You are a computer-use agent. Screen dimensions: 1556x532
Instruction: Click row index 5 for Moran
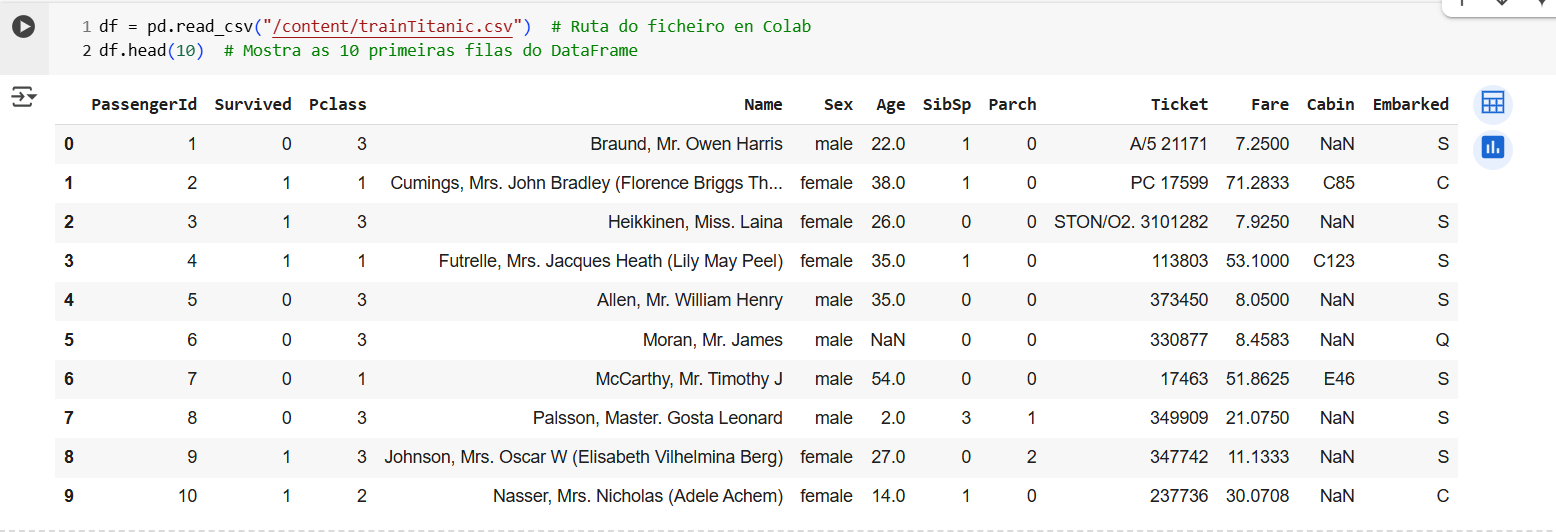pyautogui.click(x=69, y=340)
